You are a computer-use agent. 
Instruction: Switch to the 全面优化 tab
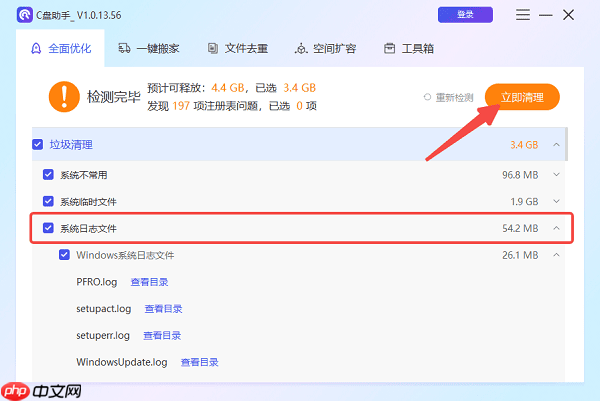click(60, 49)
